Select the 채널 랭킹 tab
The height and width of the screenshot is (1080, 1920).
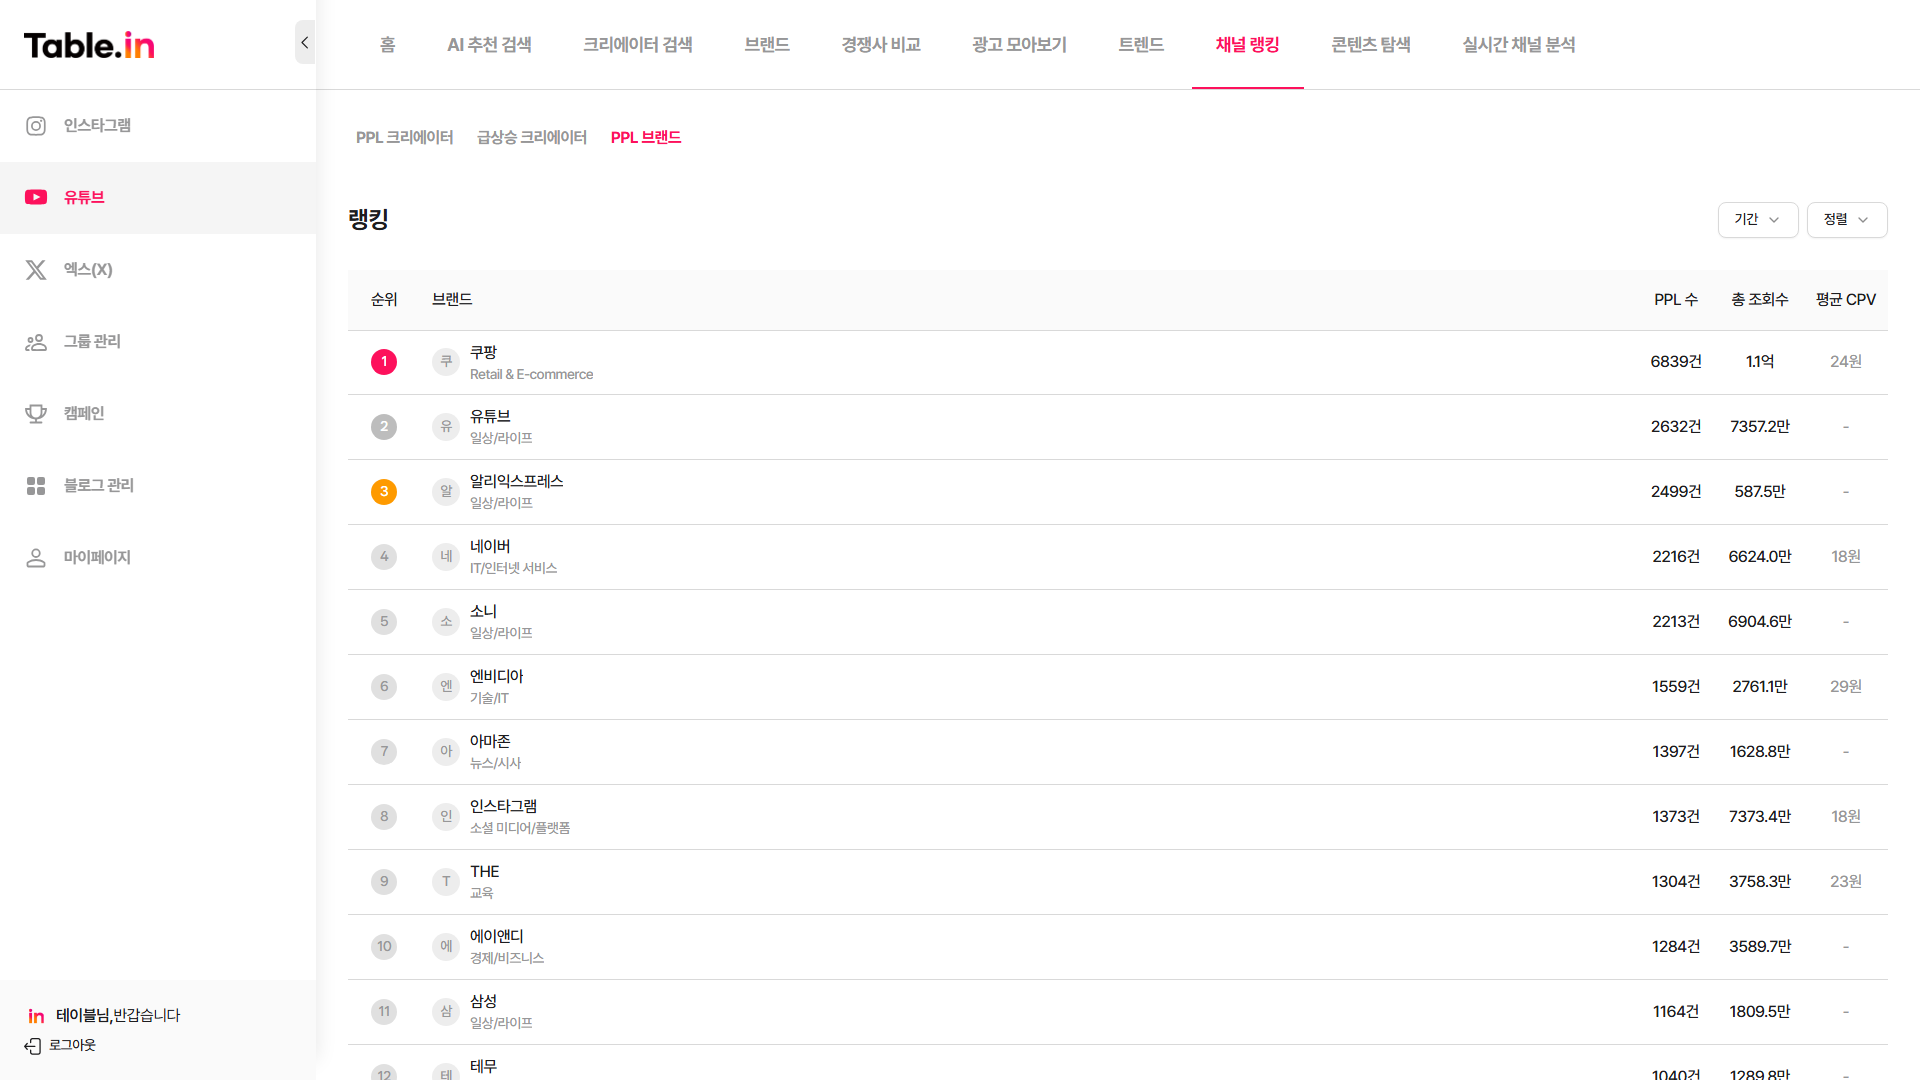pyautogui.click(x=1248, y=45)
